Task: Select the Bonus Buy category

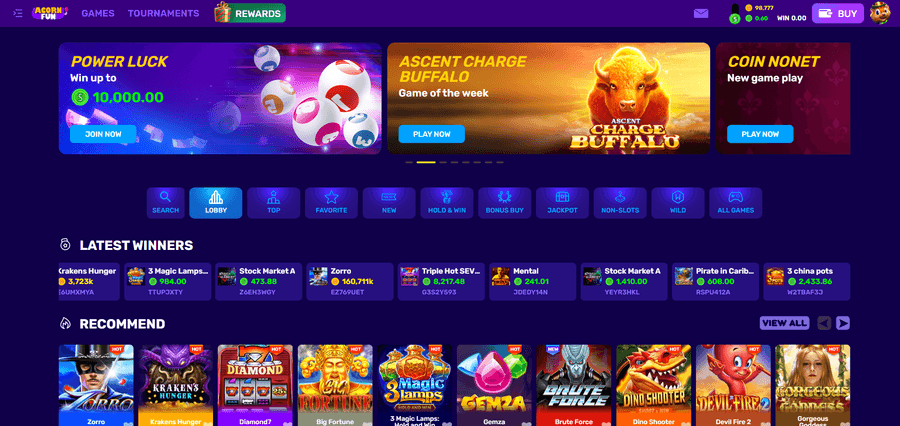Action: pyautogui.click(x=505, y=203)
